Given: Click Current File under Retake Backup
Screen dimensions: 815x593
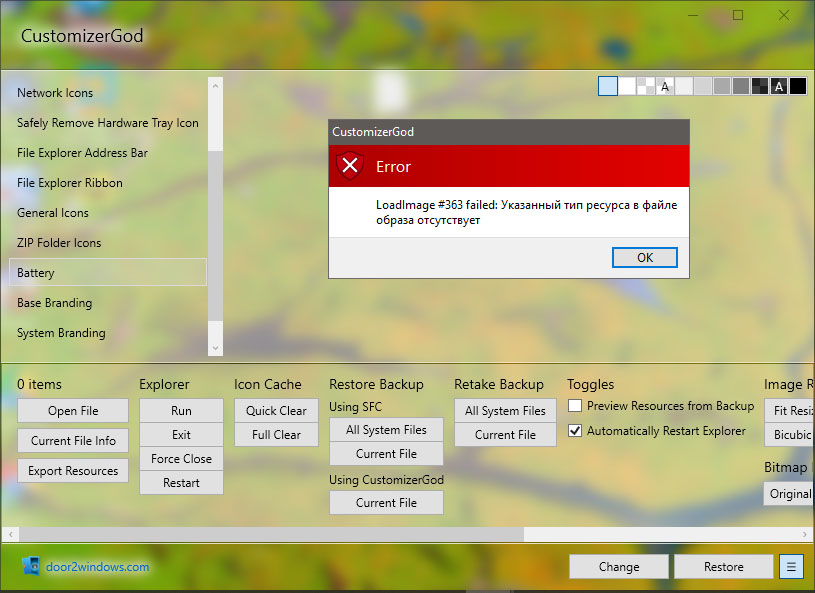Looking at the screenshot, I should click(505, 434).
